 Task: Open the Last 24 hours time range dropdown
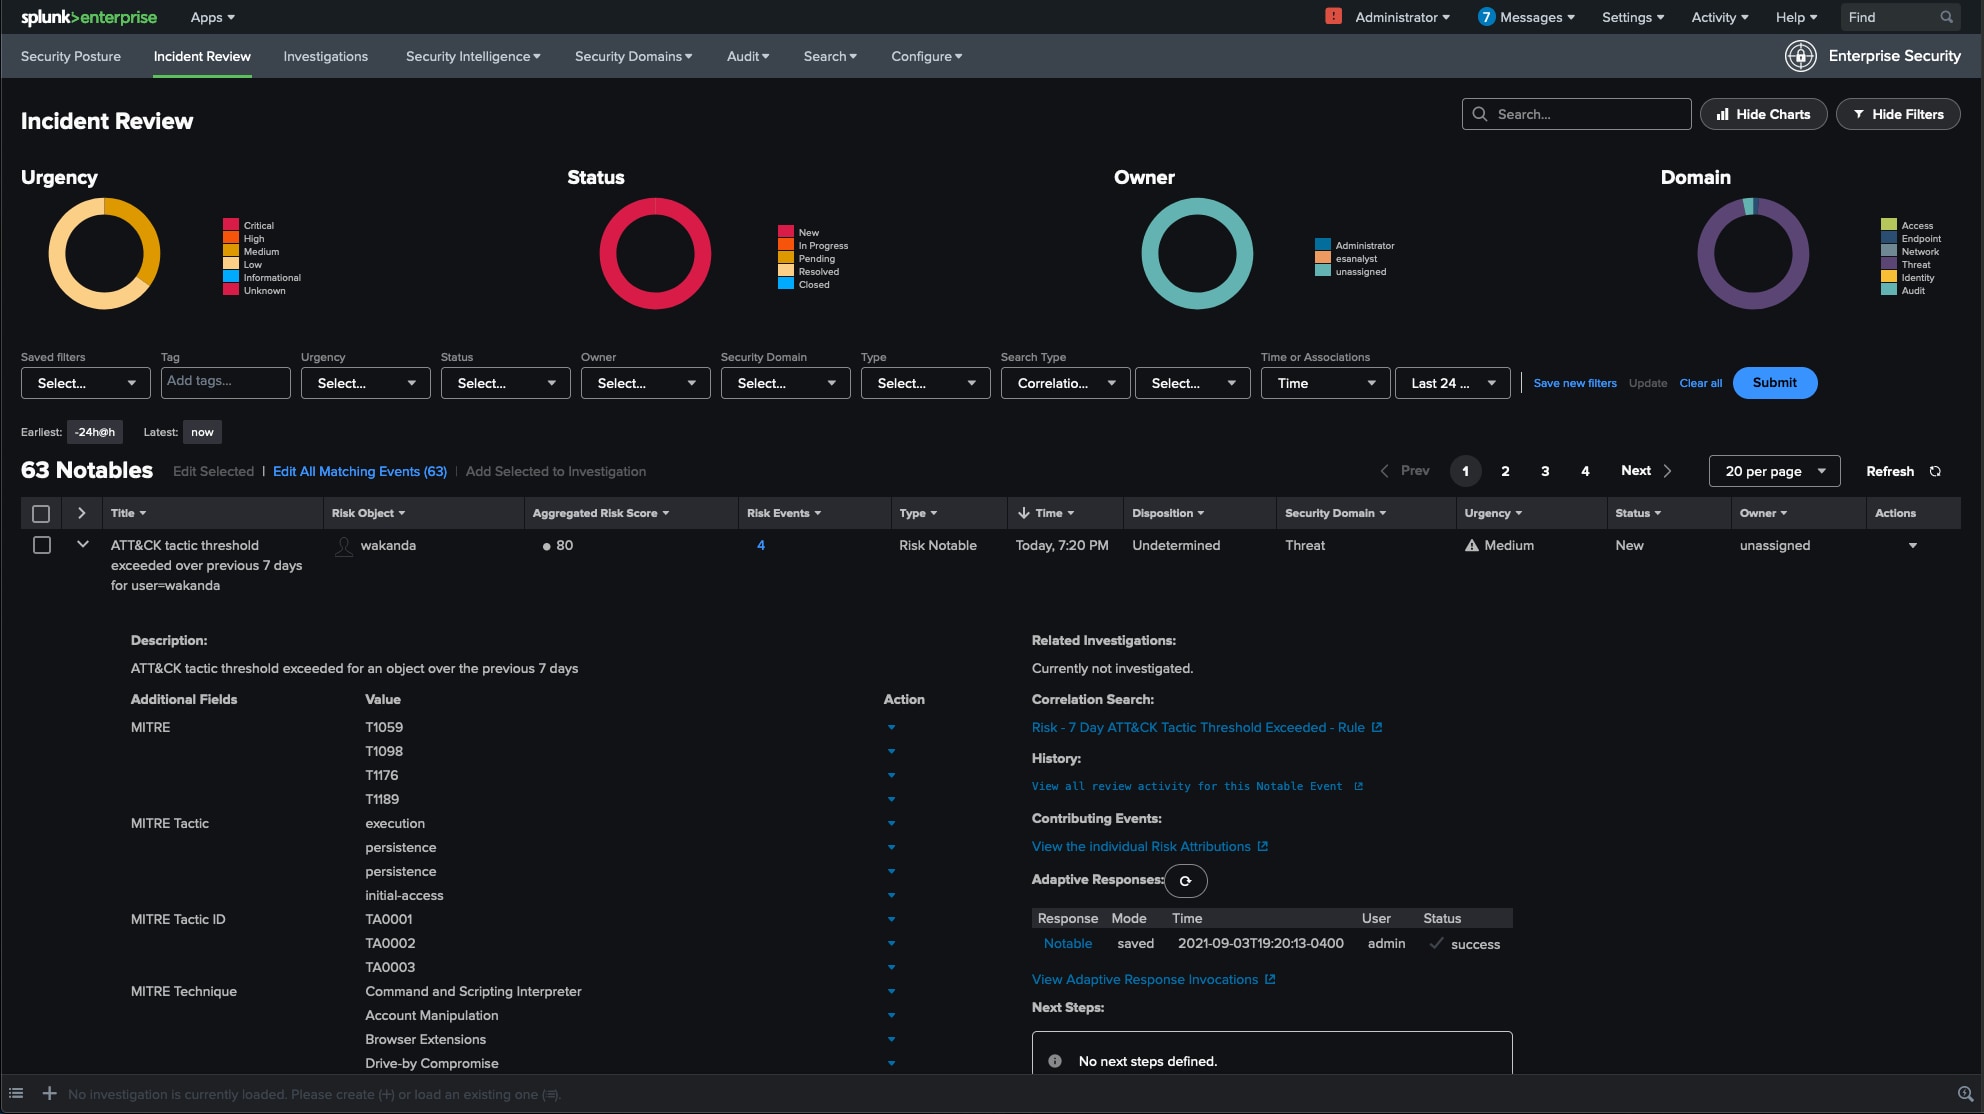pyautogui.click(x=1453, y=383)
